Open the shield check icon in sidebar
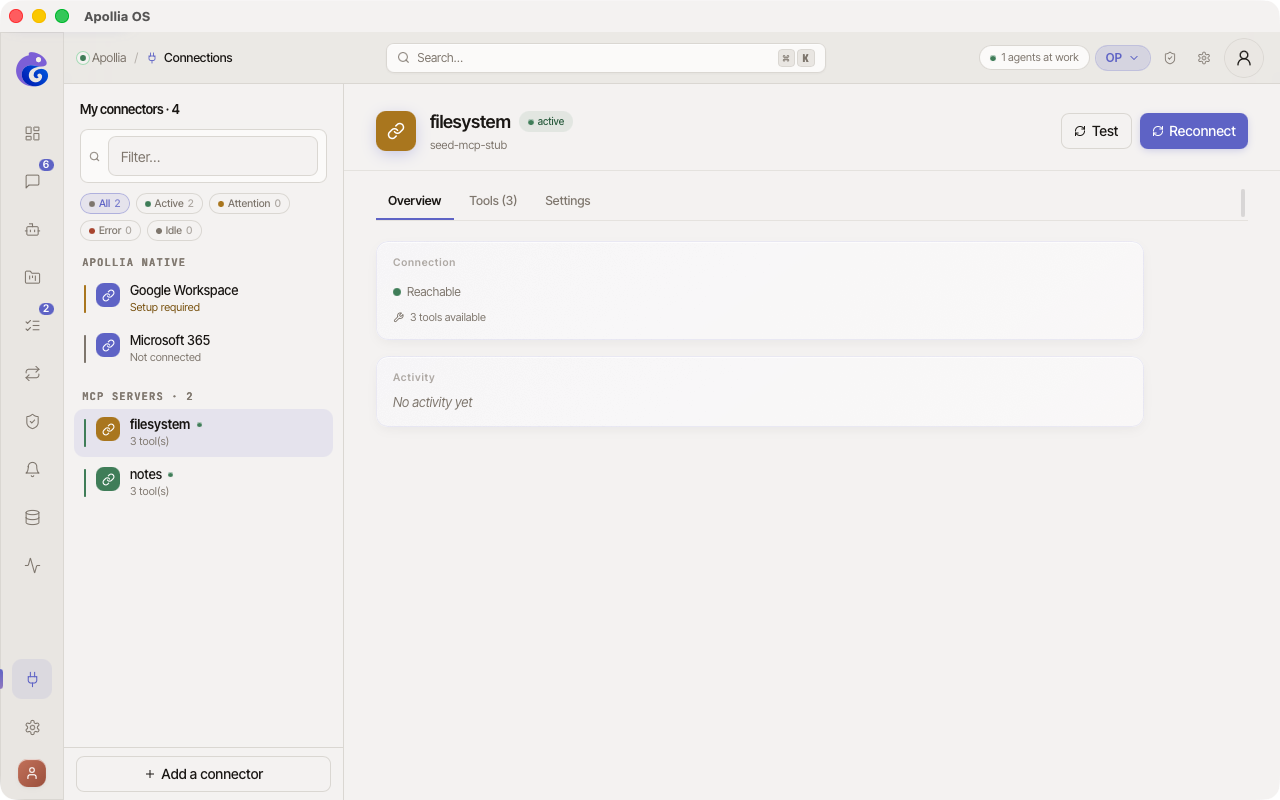Image resolution: width=1280 pixels, height=800 pixels. [x=32, y=421]
